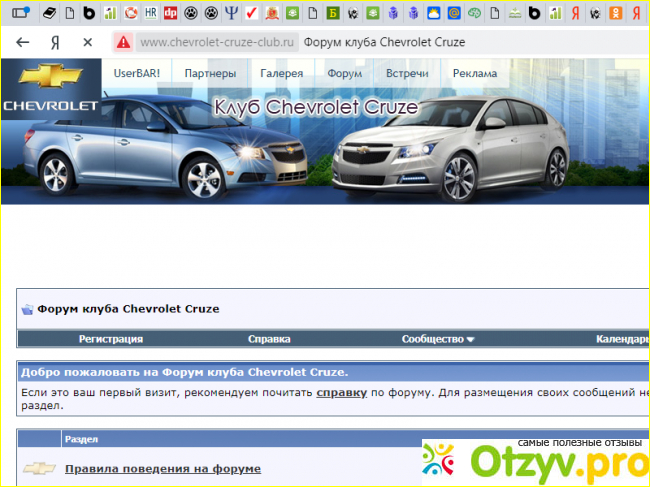This screenshot has width=650, height=487.
Task: Go to the Галерея section
Action: [x=282, y=73]
